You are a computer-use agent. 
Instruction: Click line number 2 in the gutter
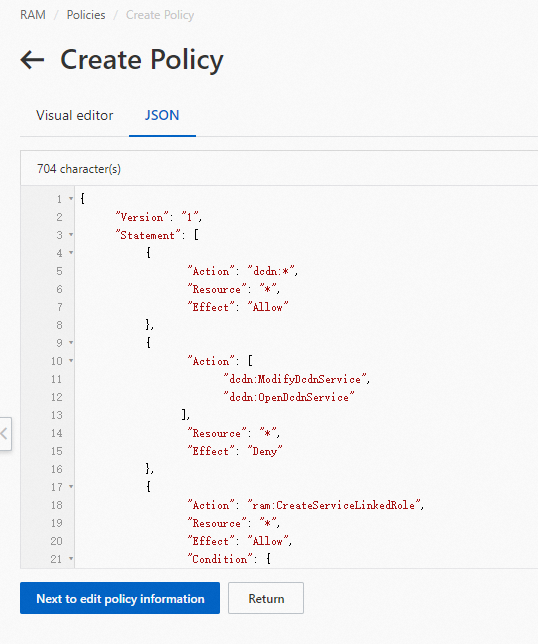pos(60,217)
